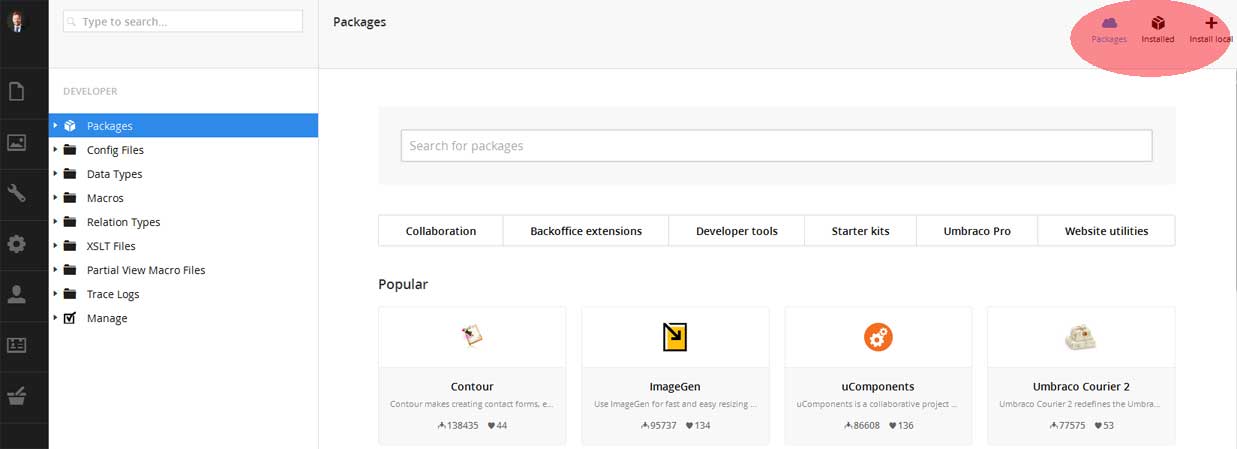Expand the Trace Logs tree node arrow

[x=55, y=294]
